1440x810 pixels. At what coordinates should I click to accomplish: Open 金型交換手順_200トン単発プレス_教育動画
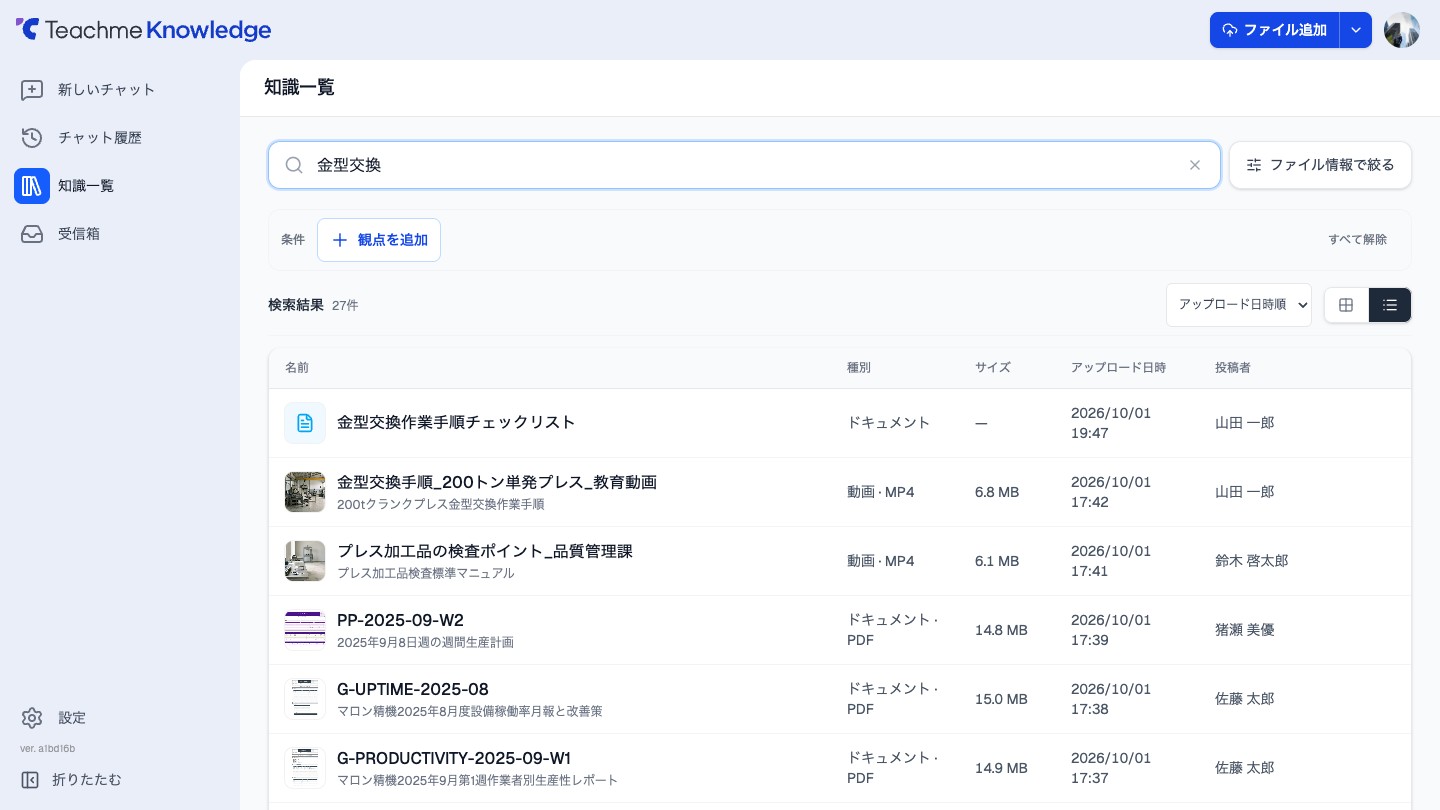[497, 482]
